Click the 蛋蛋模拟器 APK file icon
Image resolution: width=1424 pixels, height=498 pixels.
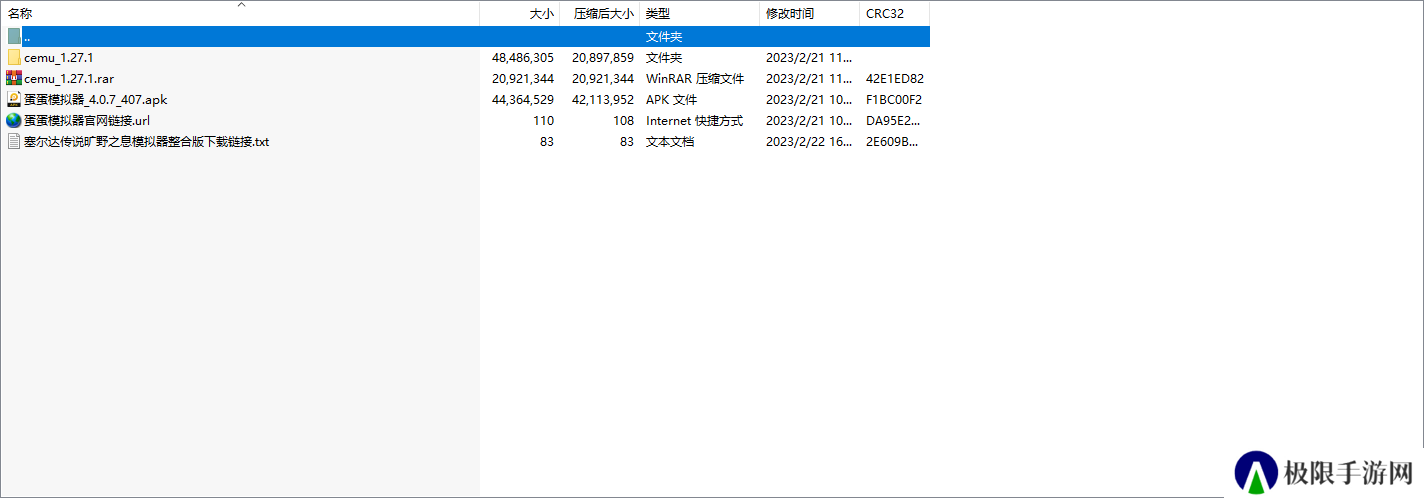pos(14,99)
